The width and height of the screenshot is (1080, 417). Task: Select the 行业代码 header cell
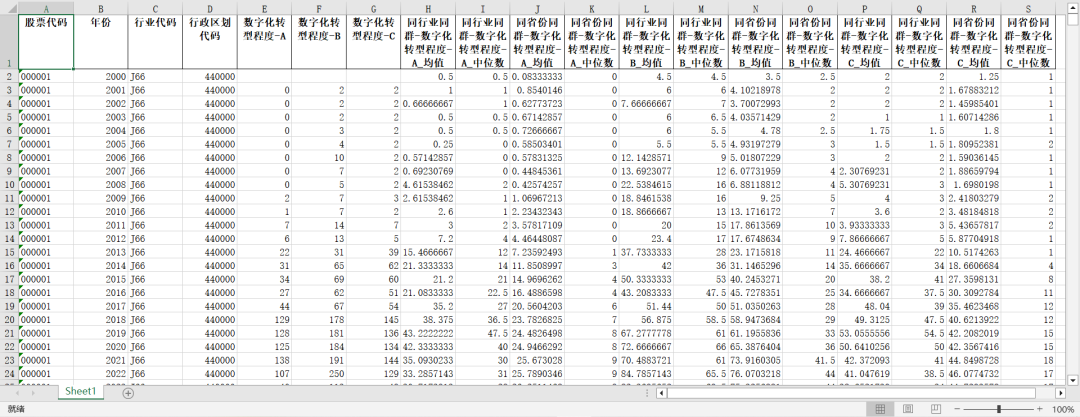coord(155,41)
